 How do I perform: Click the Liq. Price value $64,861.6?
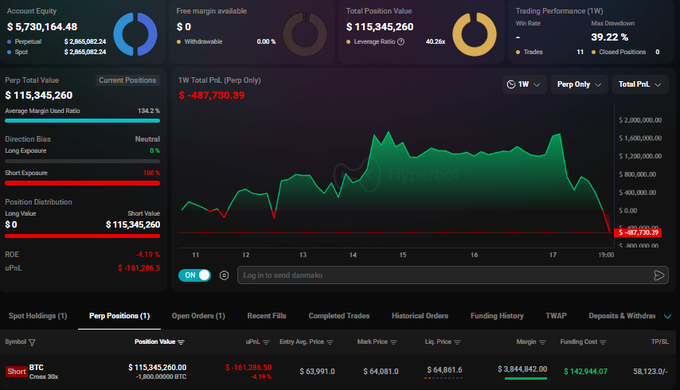pos(445,370)
